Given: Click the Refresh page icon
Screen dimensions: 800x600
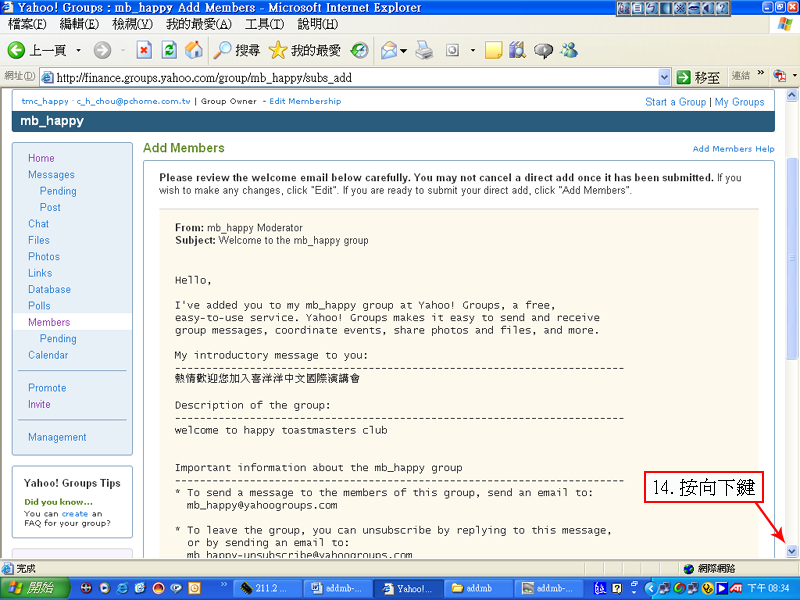Looking at the screenshot, I should click(169, 50).
